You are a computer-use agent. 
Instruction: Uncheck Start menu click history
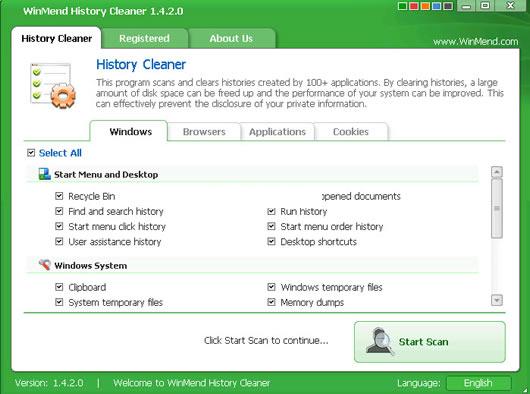(x=59, y=226)
